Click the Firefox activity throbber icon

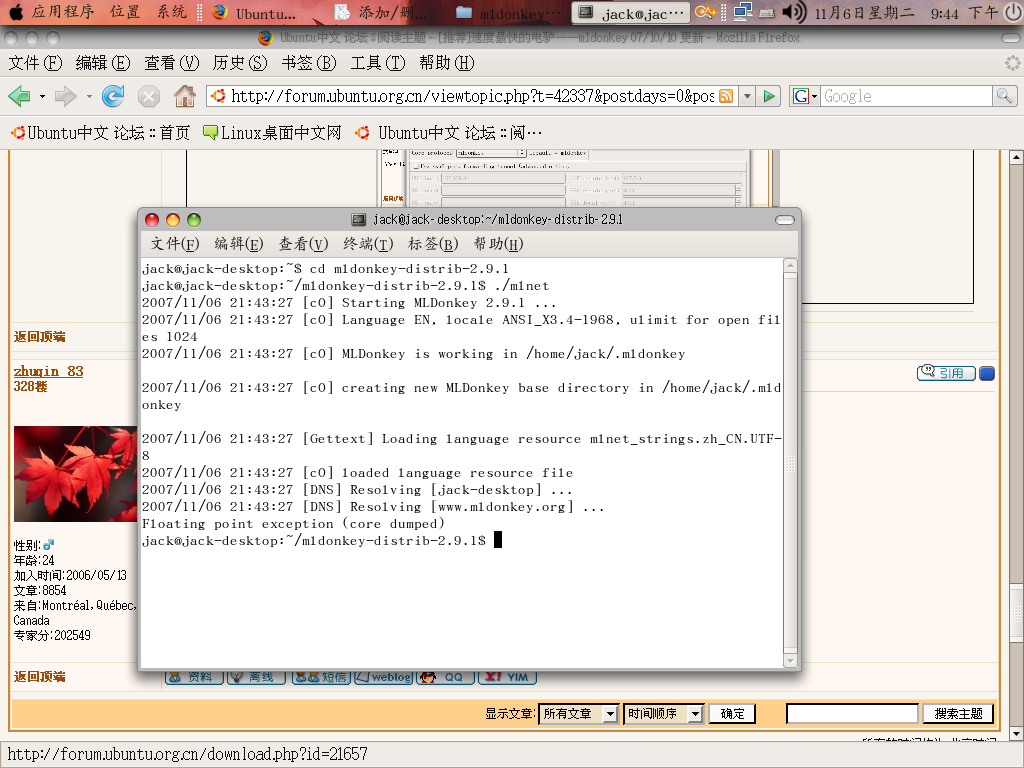[1012, 63]
